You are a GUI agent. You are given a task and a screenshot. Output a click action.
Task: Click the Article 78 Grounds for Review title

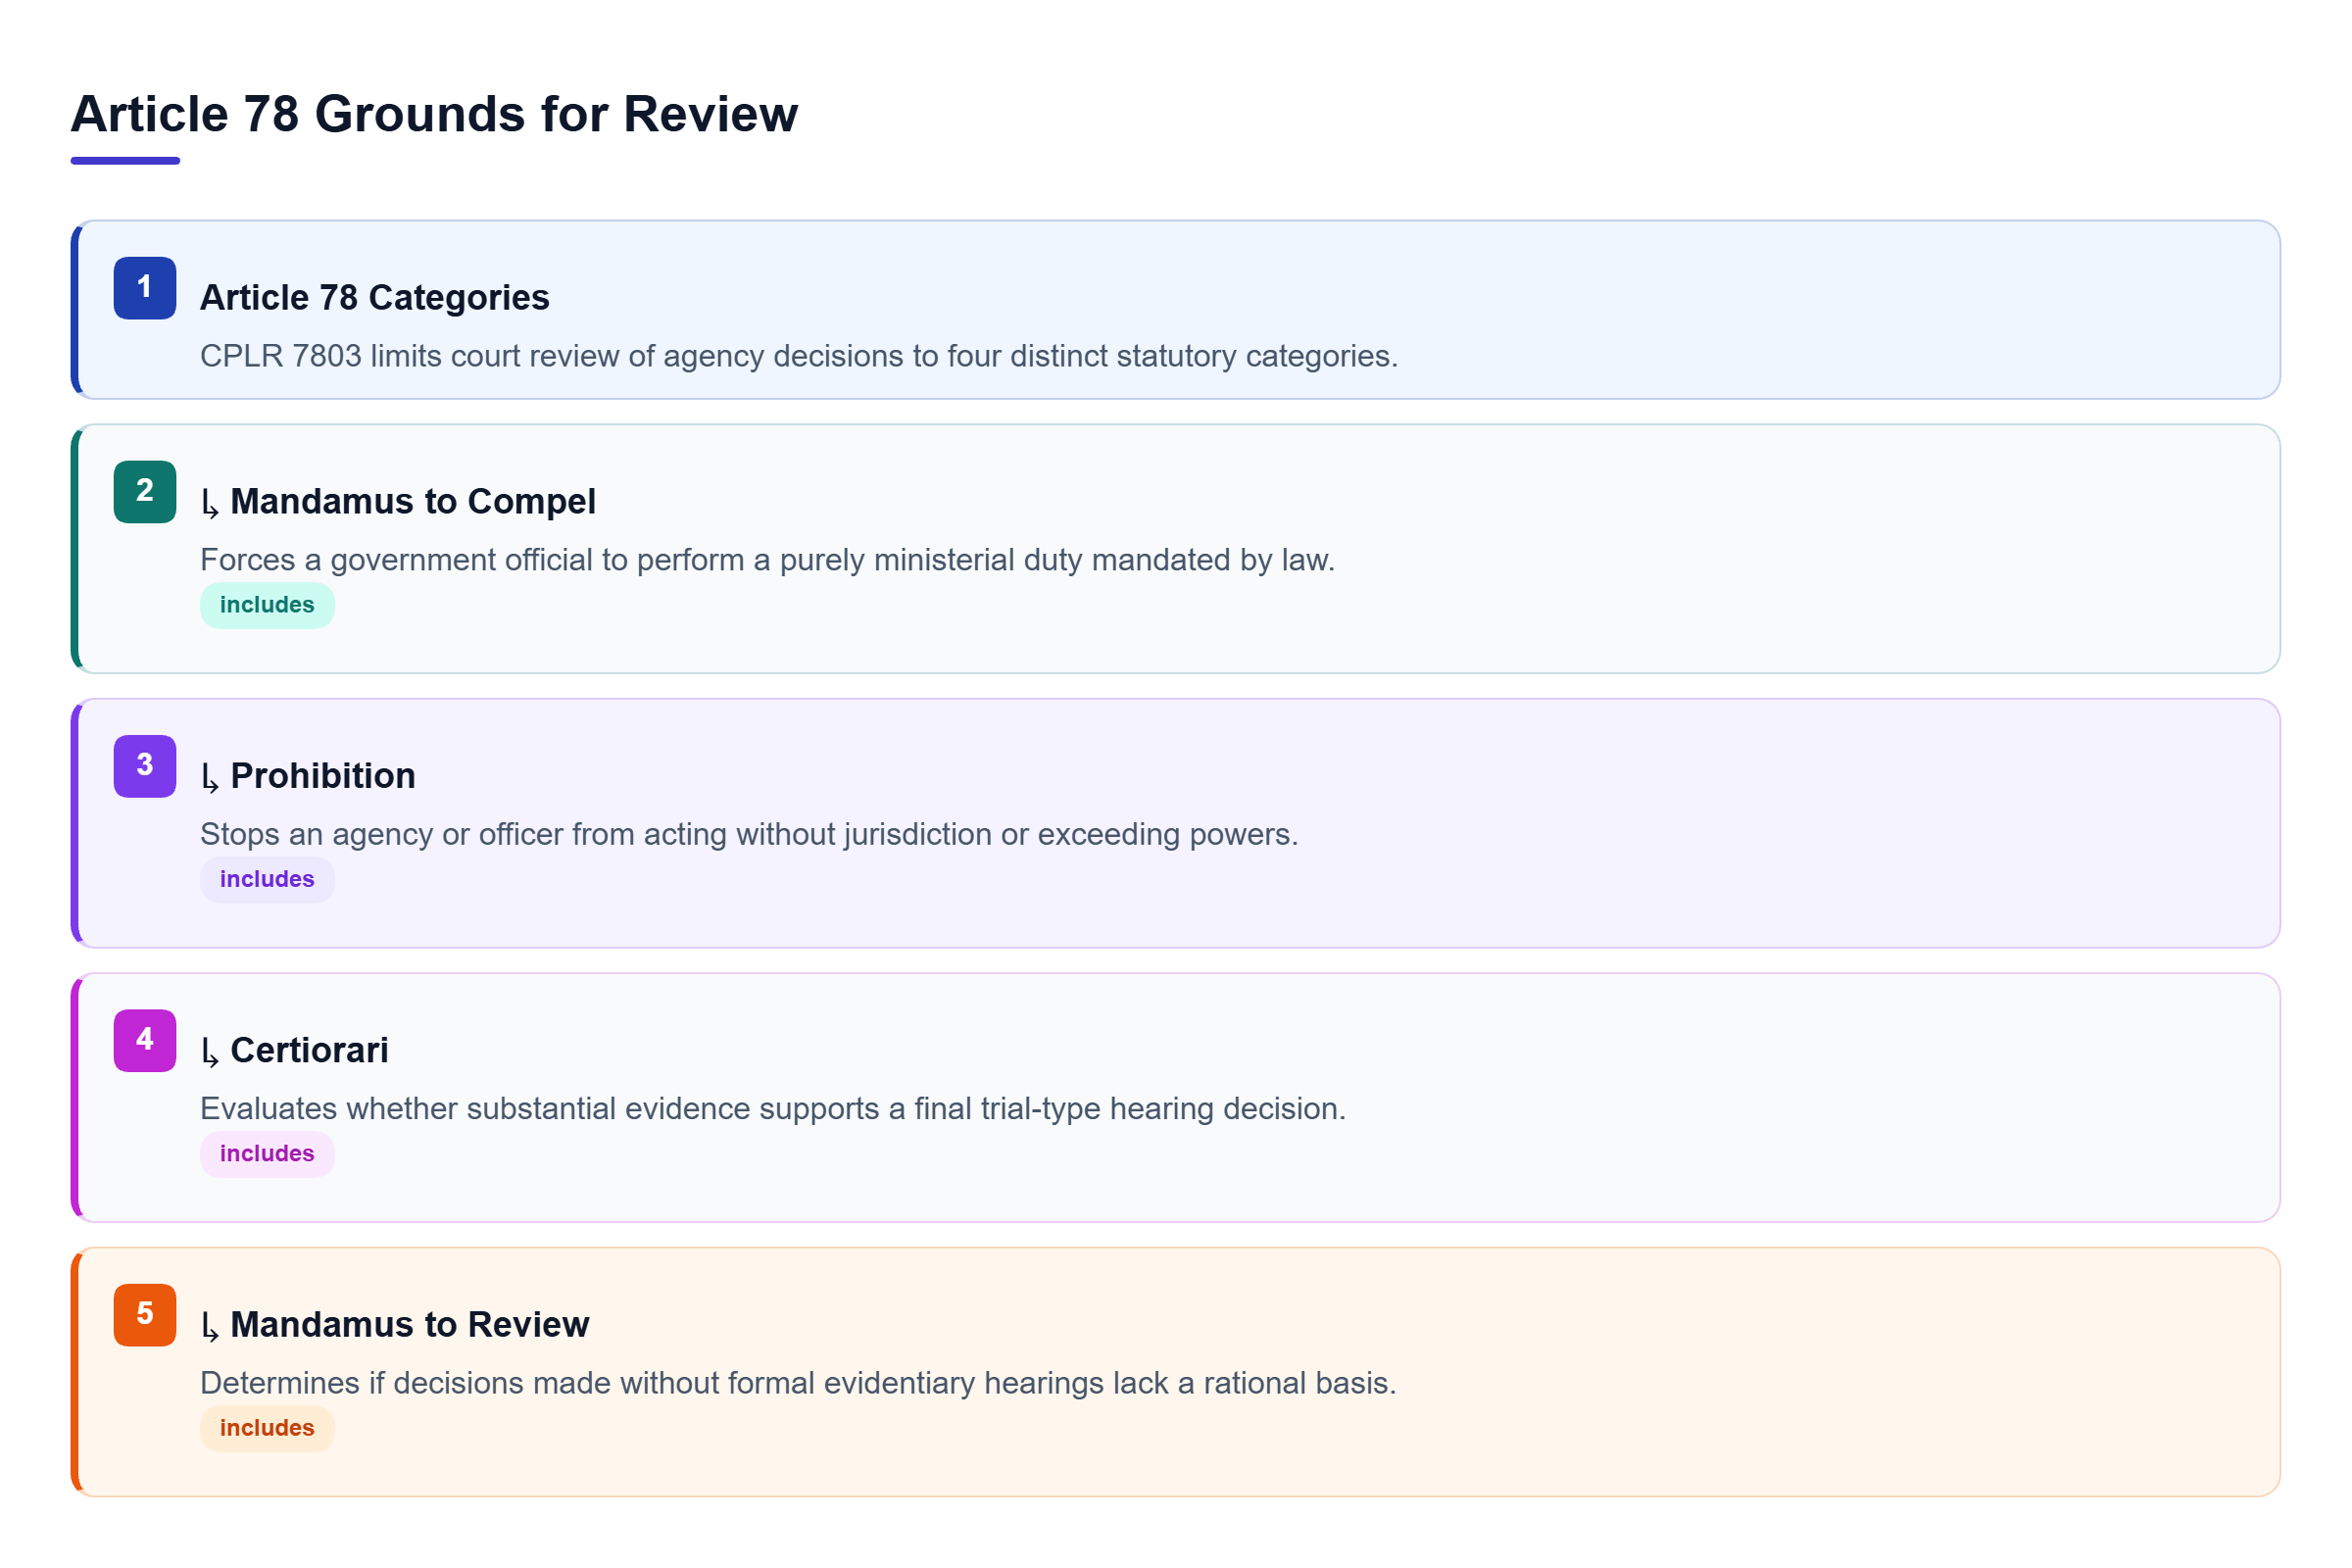(435, 114)
